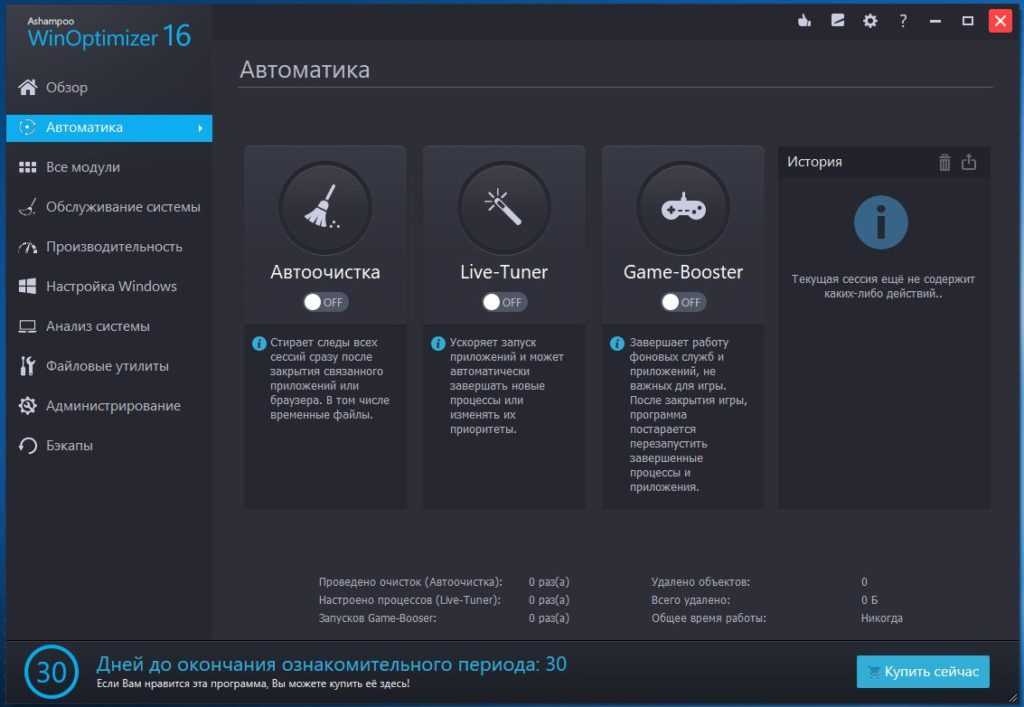Click the Автоматика sidebar icon

[x=27, y=127]
